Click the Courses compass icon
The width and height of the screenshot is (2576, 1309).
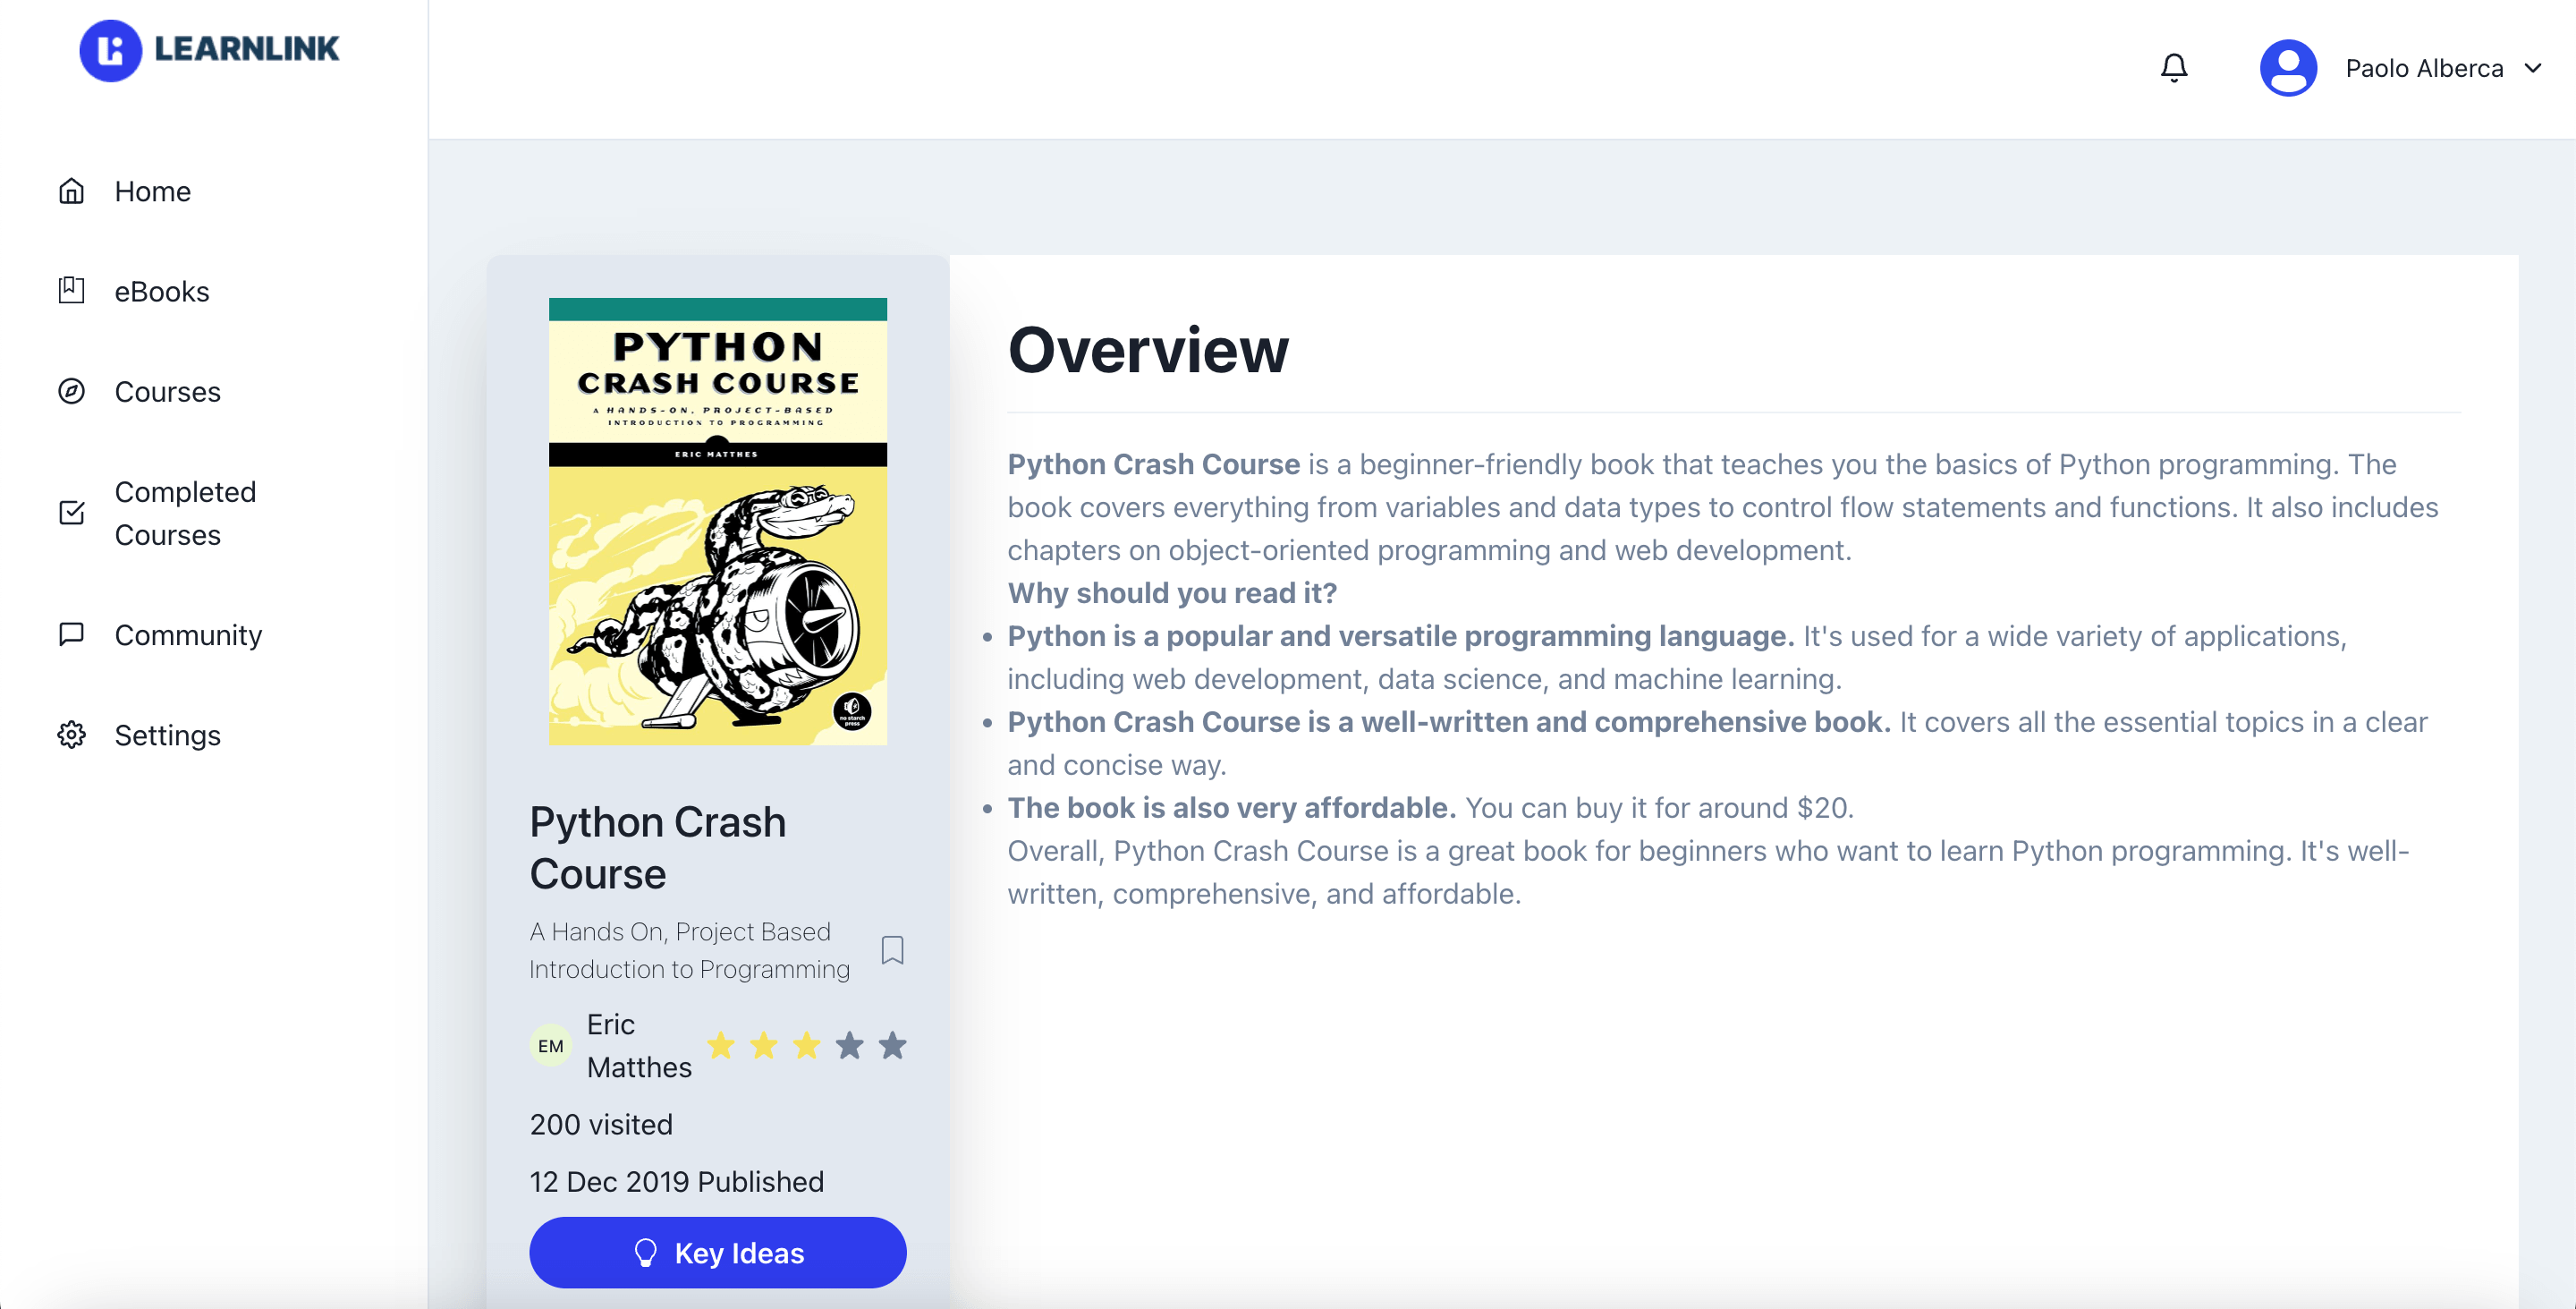(x=71, y=391)
